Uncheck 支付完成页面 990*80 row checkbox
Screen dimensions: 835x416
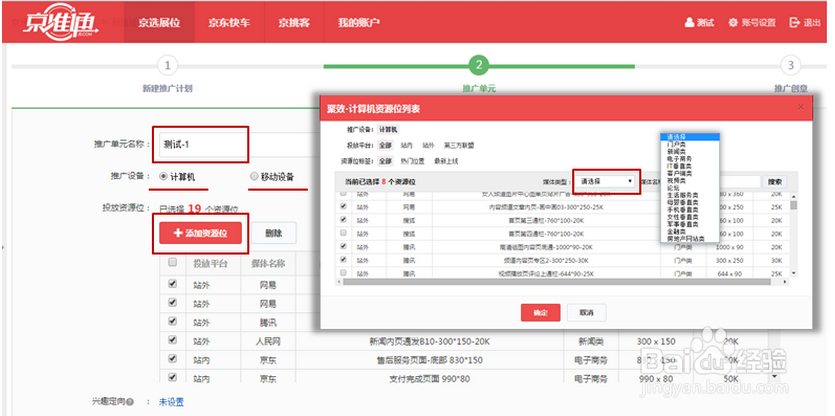coord(172,377)
